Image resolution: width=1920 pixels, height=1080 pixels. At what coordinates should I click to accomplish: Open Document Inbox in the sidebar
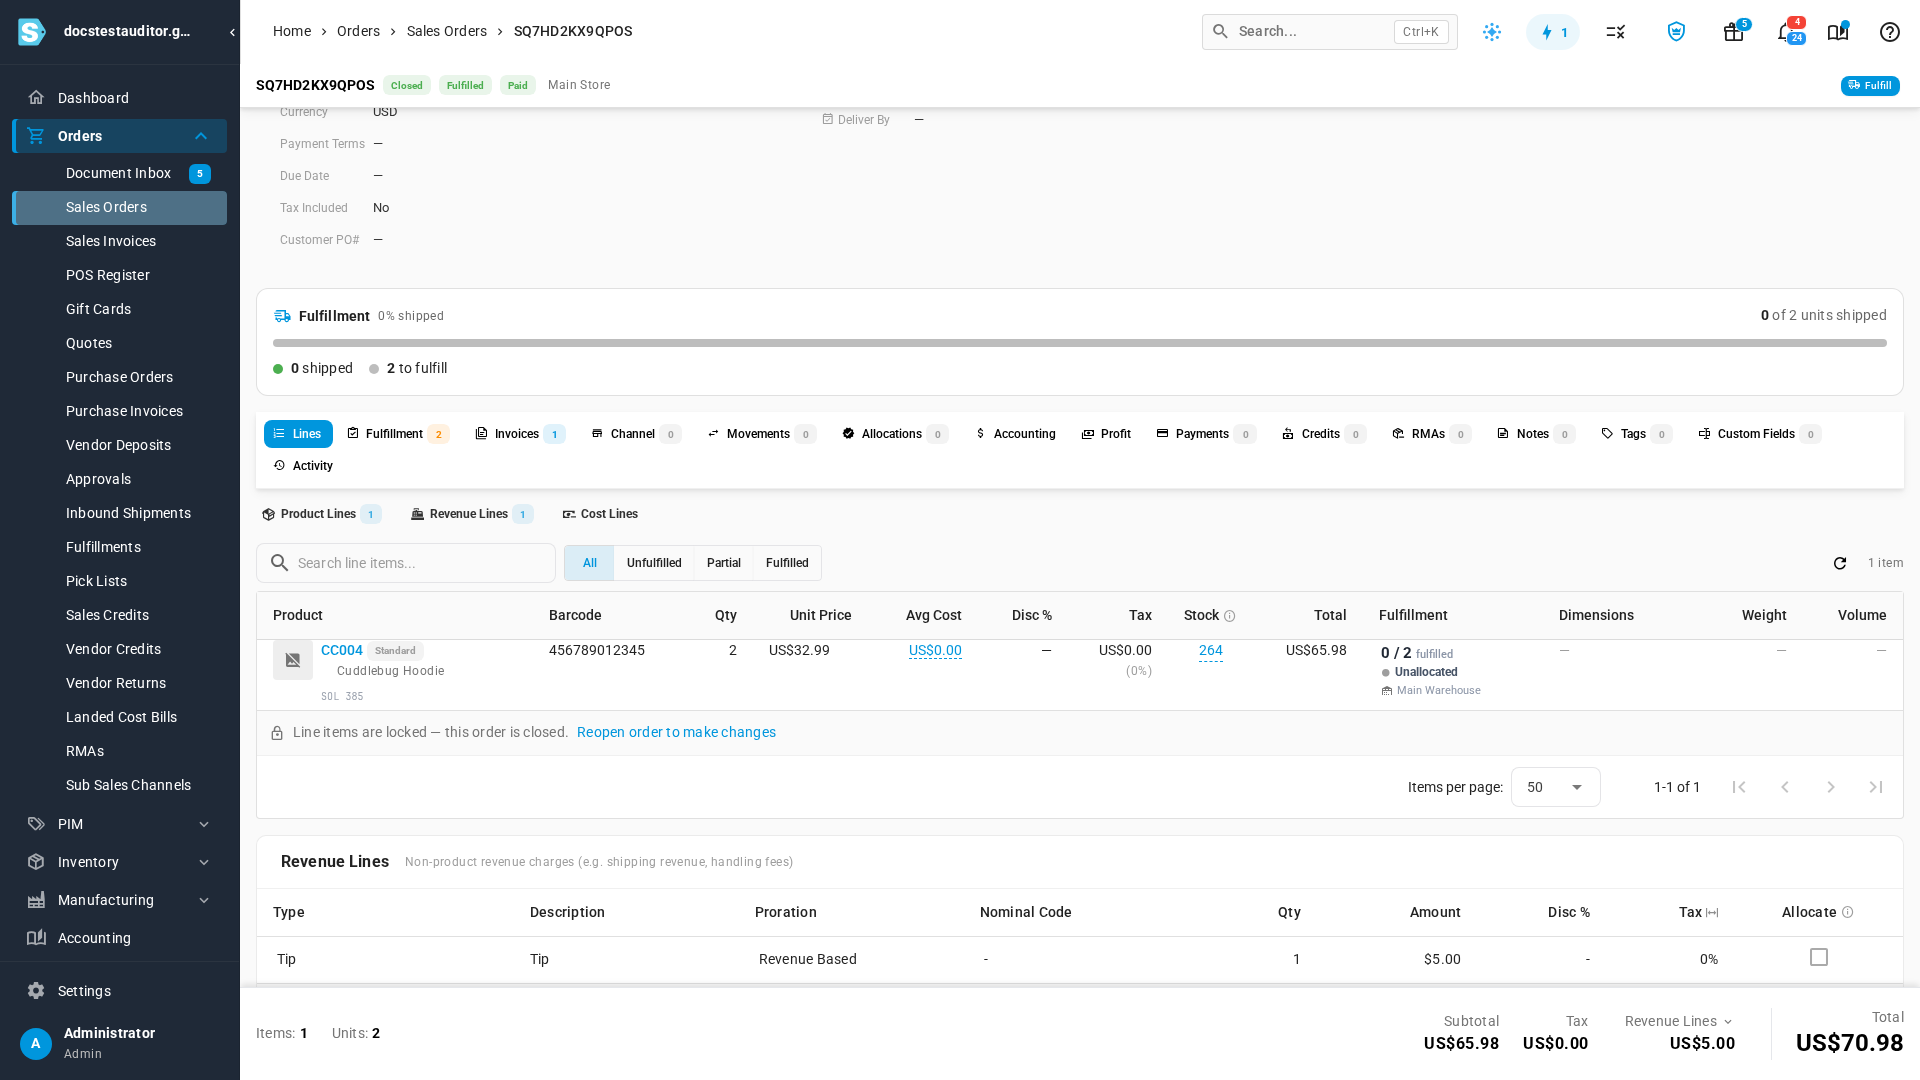click(x=120, y=174)
